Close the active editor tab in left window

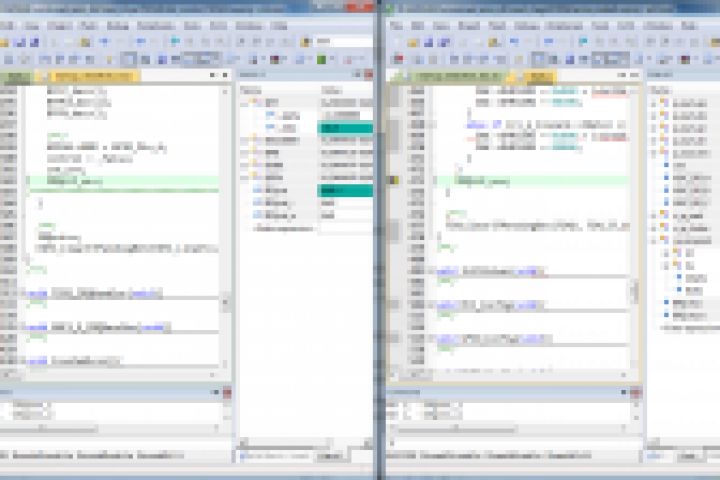click(225, 75)
